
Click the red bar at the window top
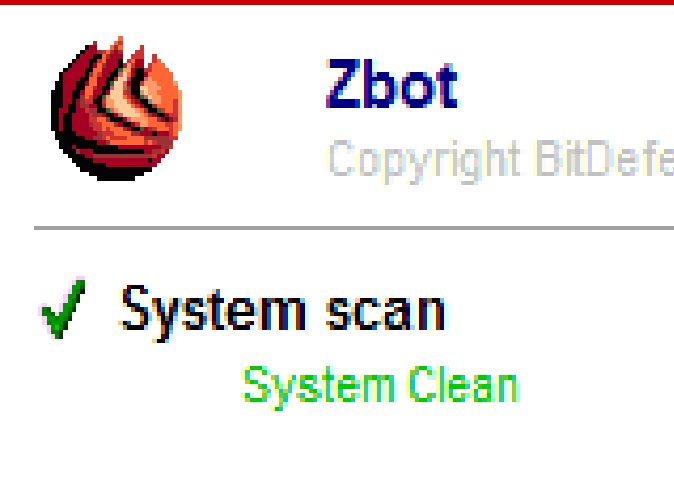point(337,2)
